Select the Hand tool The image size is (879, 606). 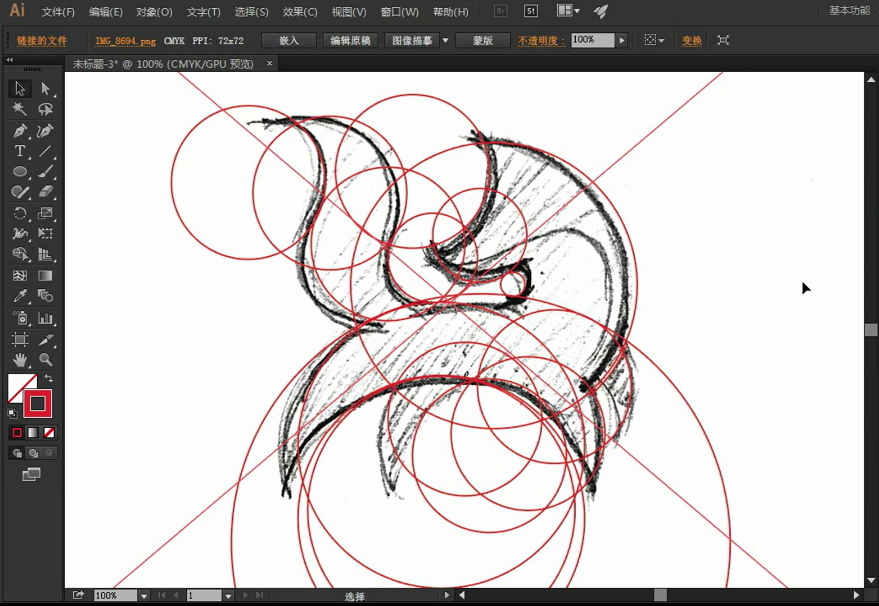point(20,359)
